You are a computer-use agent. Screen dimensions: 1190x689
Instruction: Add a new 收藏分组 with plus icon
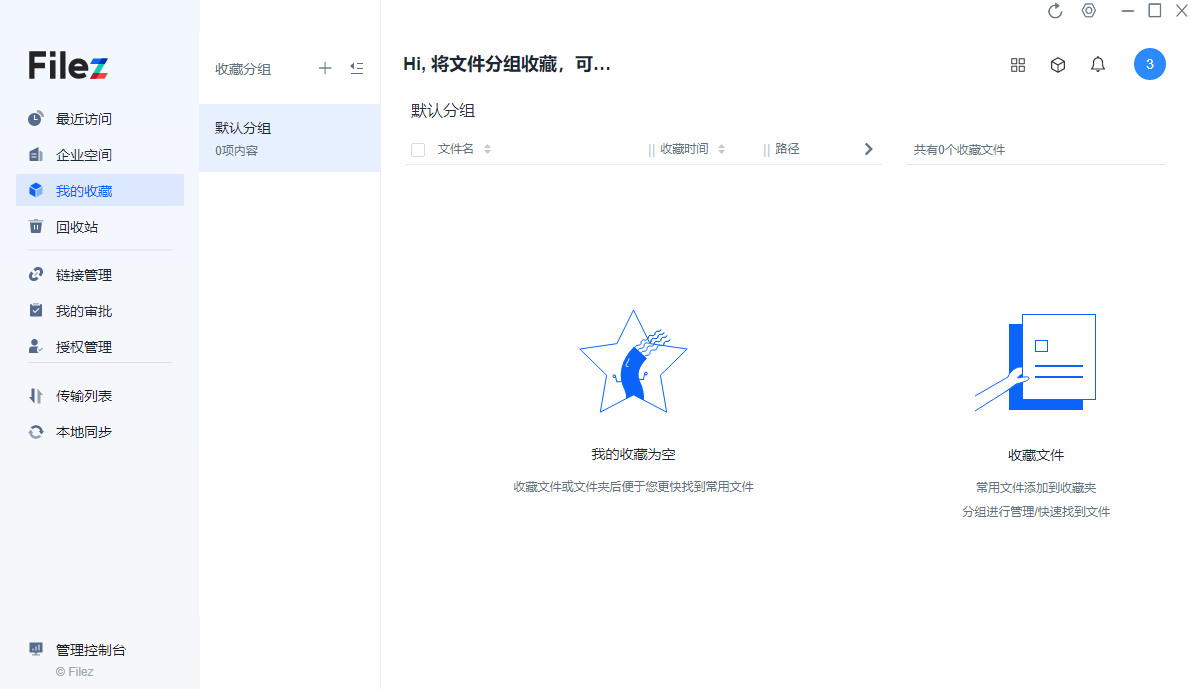325,68
